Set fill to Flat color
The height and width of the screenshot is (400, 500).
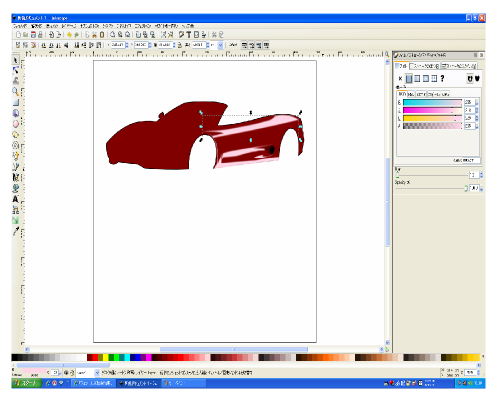pos(409,79)
